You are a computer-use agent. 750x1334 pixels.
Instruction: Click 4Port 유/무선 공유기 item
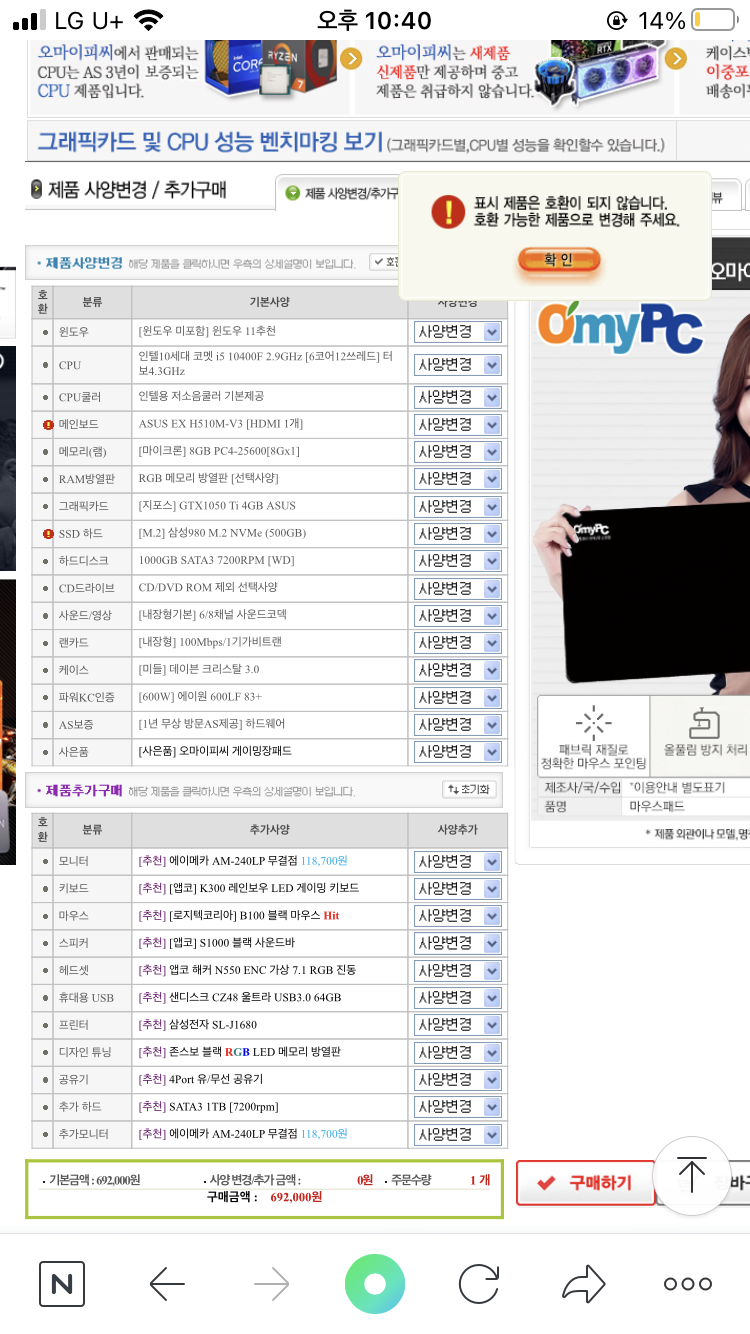tap(216, 1079)
